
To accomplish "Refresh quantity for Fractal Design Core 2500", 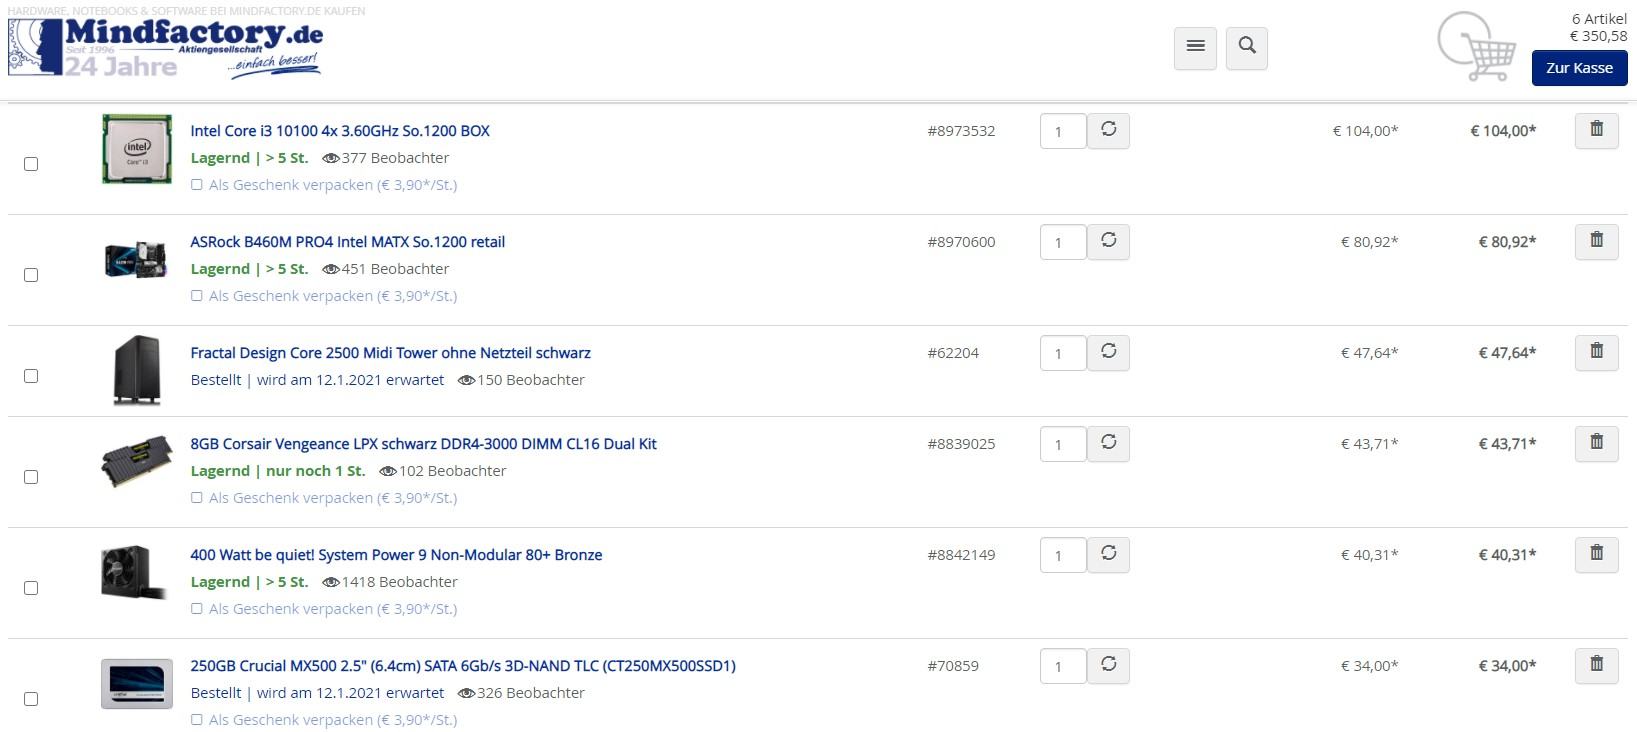I will (x=1108, y=352).
